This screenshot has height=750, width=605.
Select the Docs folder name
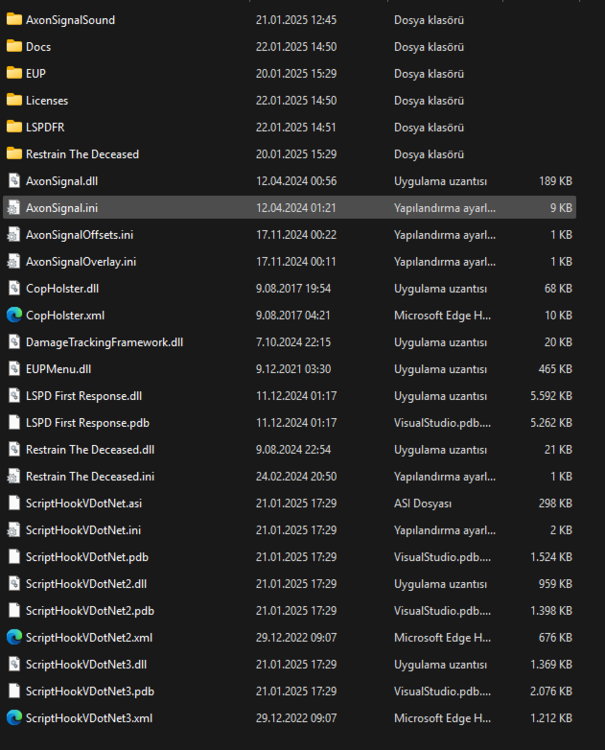coord(38,47)
